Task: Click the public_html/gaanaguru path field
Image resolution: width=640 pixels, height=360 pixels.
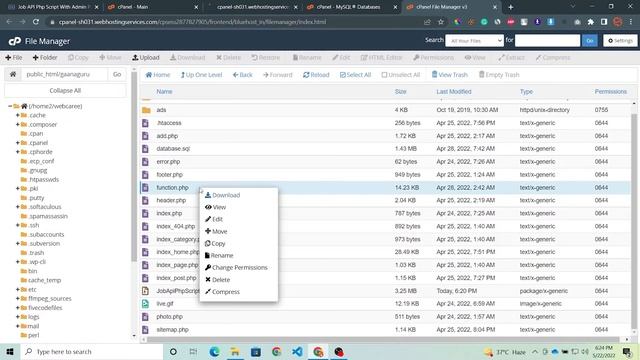Action: point(64,74)
